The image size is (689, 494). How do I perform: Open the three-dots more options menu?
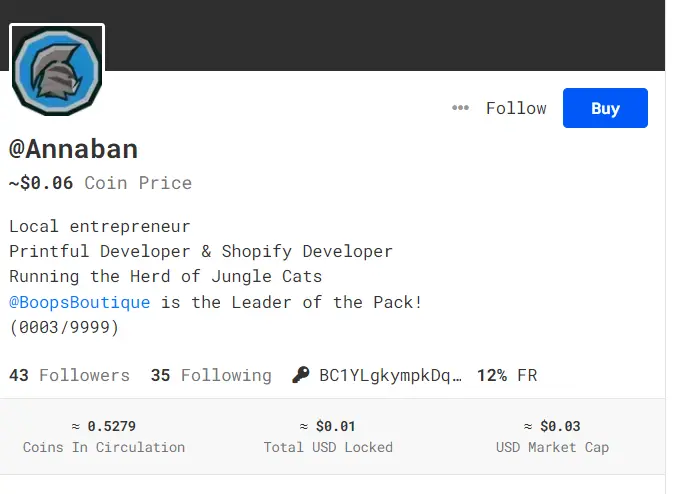tap(460, 108)
